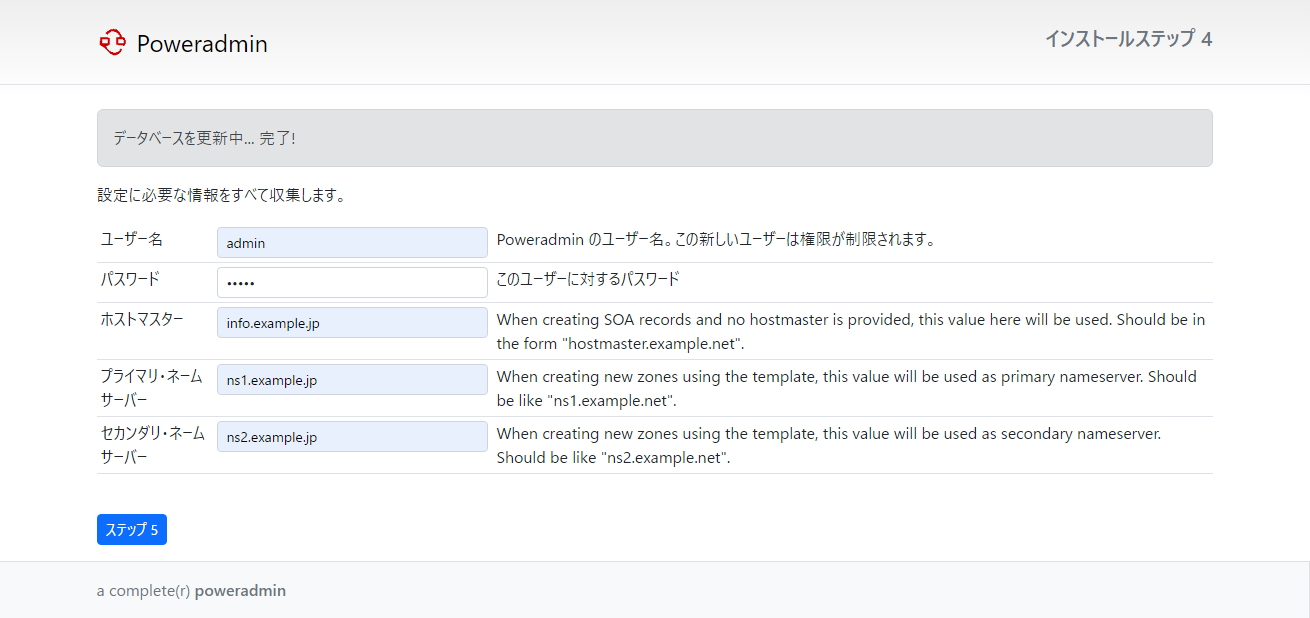Viewport: 1310px width, 618px height.
Task: Click the パスワード field label
Action: (x=130, y=279)
